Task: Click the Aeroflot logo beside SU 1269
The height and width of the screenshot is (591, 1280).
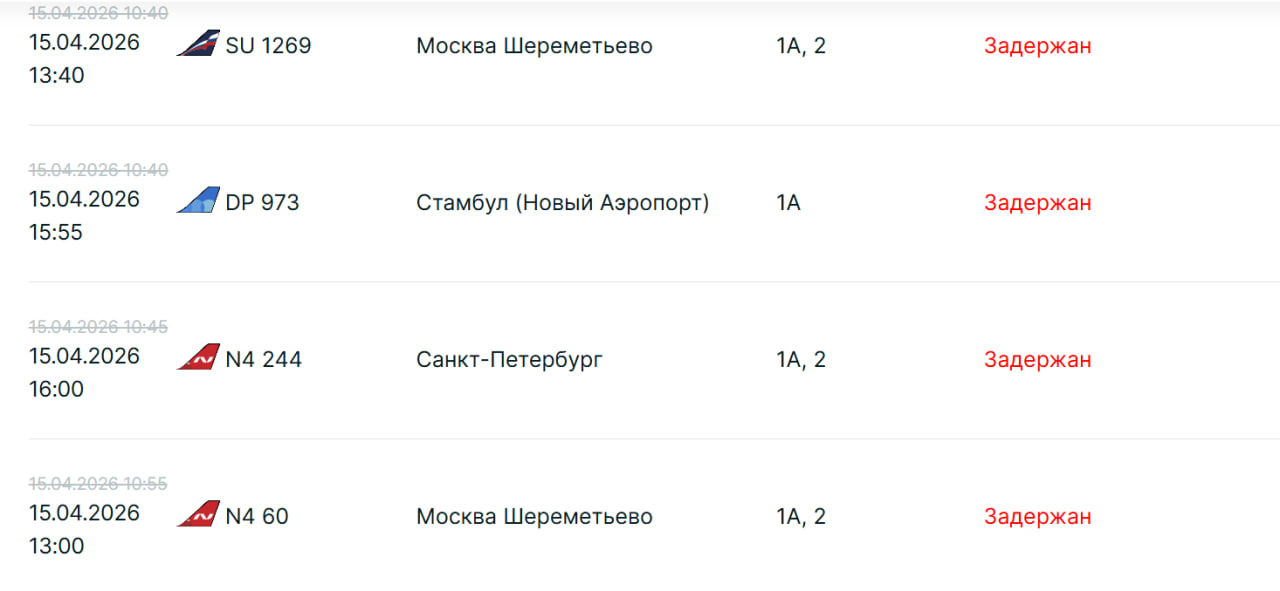Action: (198, 43)
